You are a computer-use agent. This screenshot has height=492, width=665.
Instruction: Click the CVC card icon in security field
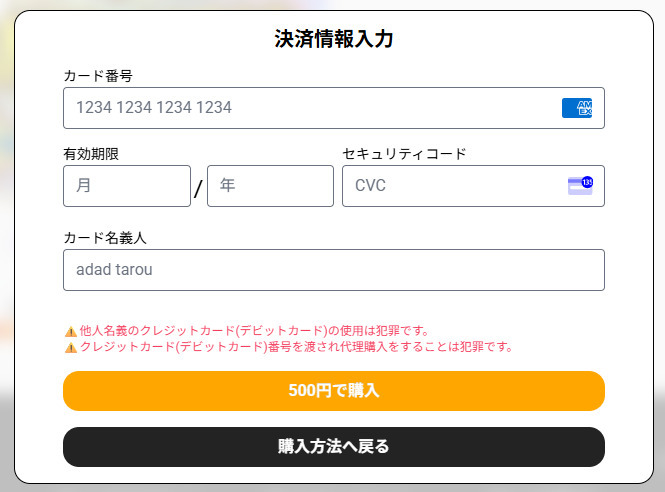click(580, 185)
